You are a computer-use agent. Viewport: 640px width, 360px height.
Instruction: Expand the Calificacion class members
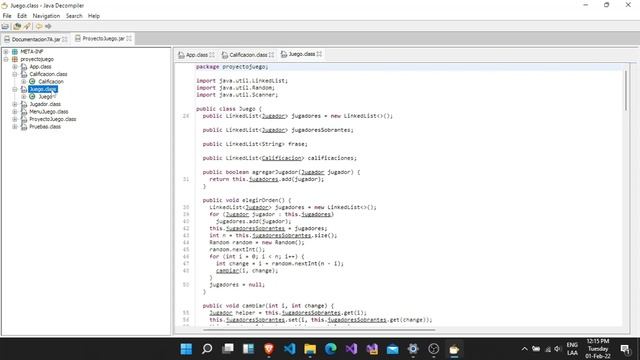(23, 82)
